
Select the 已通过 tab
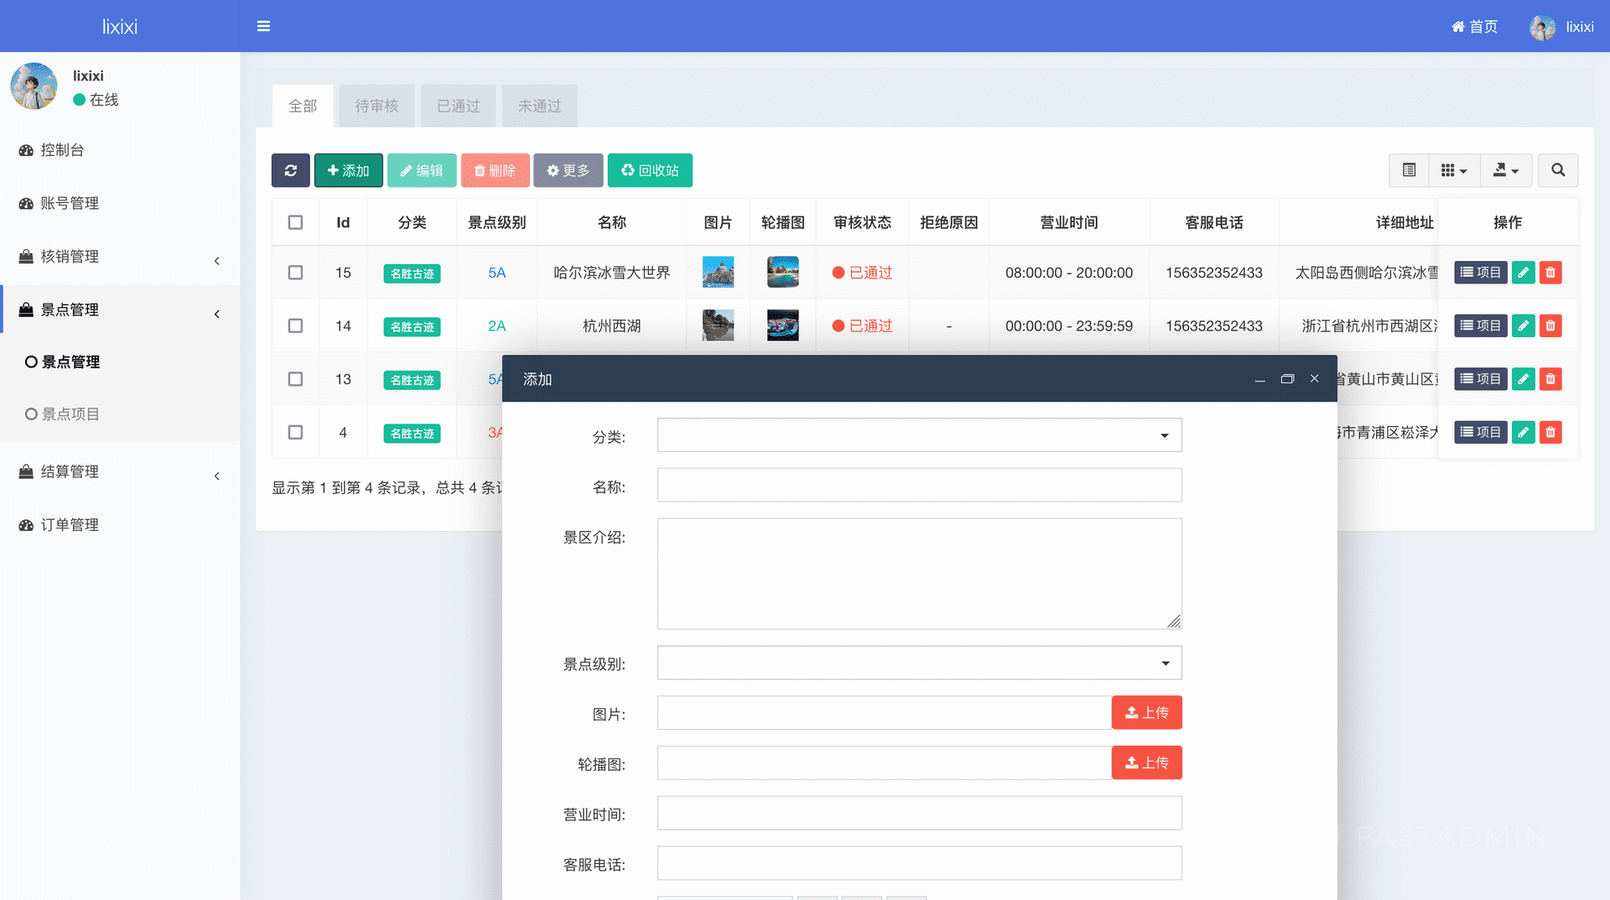458,106
